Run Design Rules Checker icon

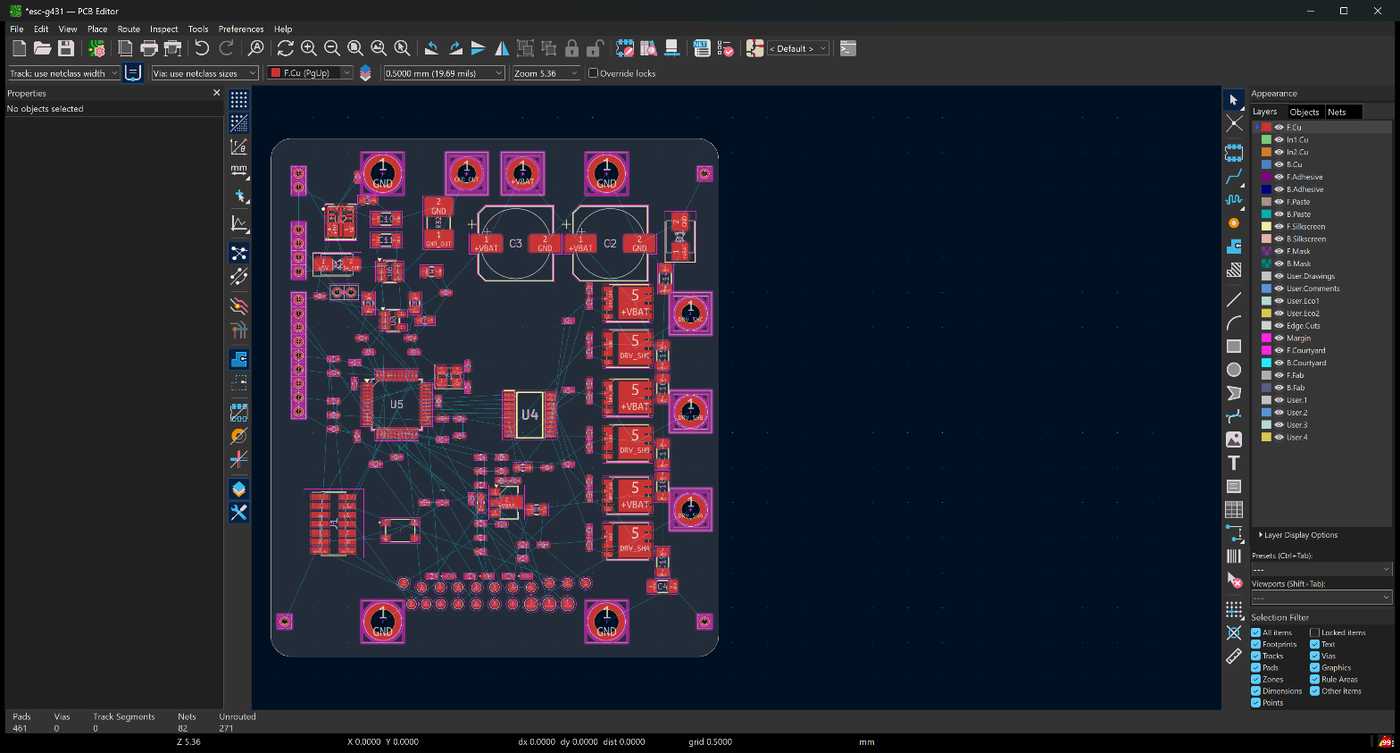coord(726,48)
